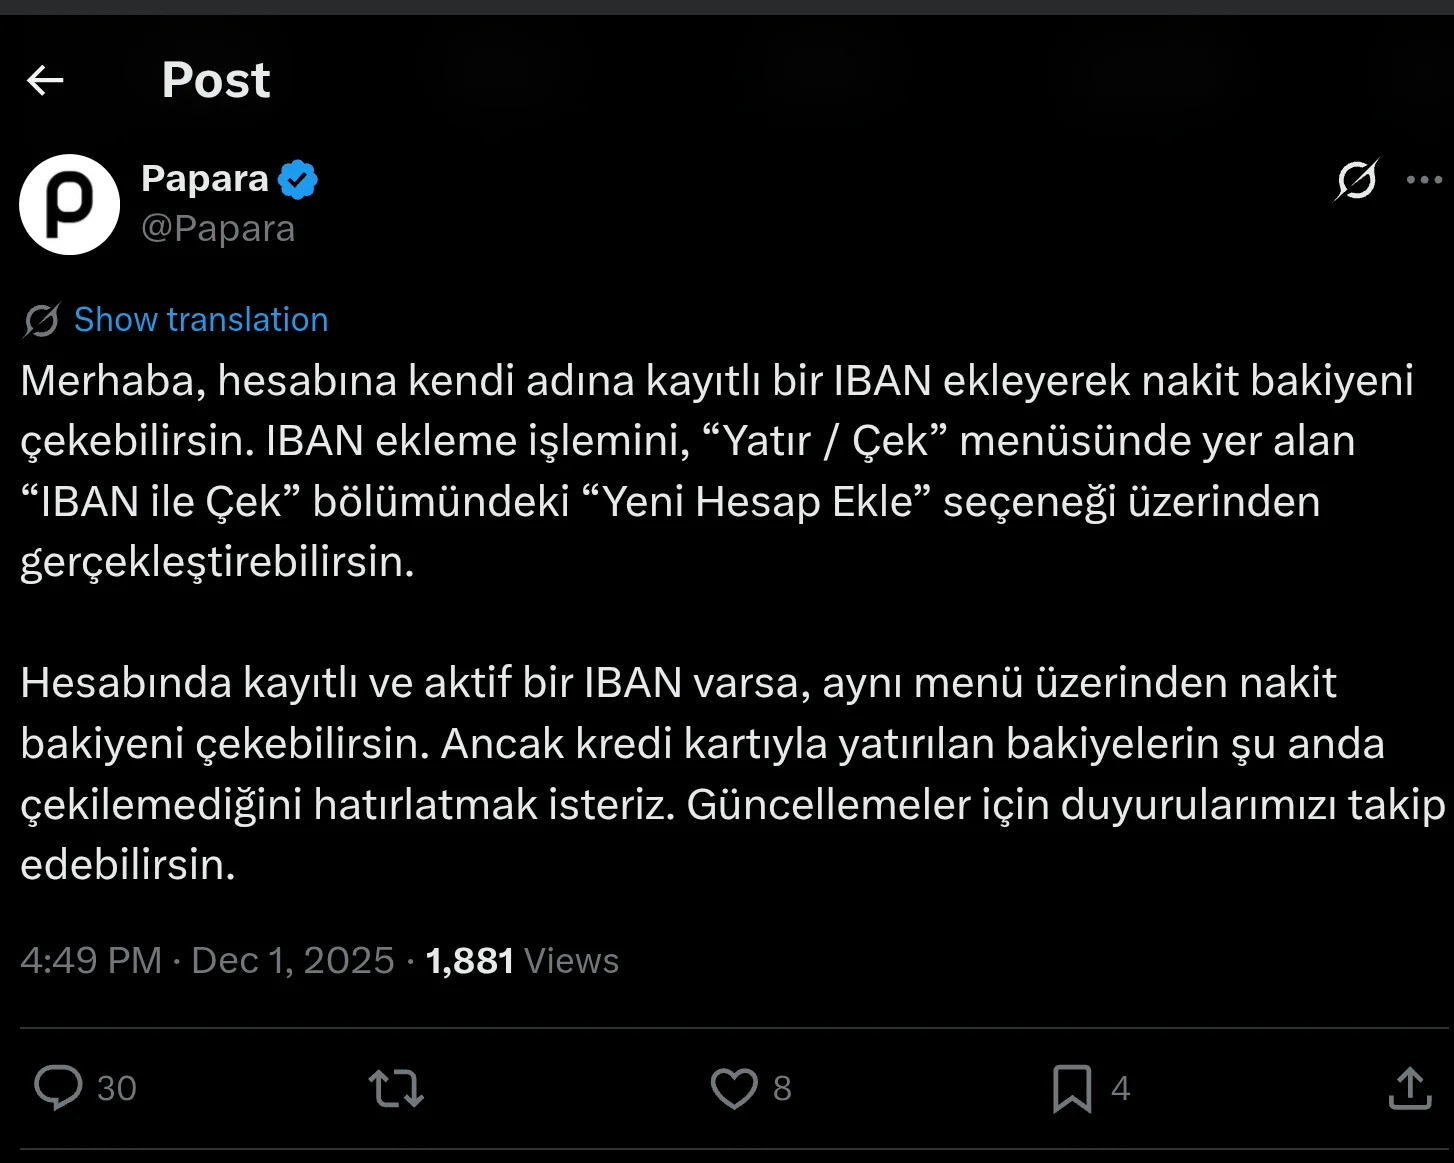Screen dimensions: 1454x1163
Task: Click the Grok icon beside Show translation
Action: [42, 320]
